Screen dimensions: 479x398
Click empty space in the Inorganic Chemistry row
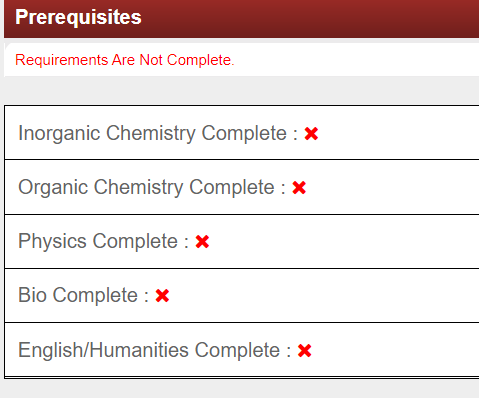(x=397, y=133)
